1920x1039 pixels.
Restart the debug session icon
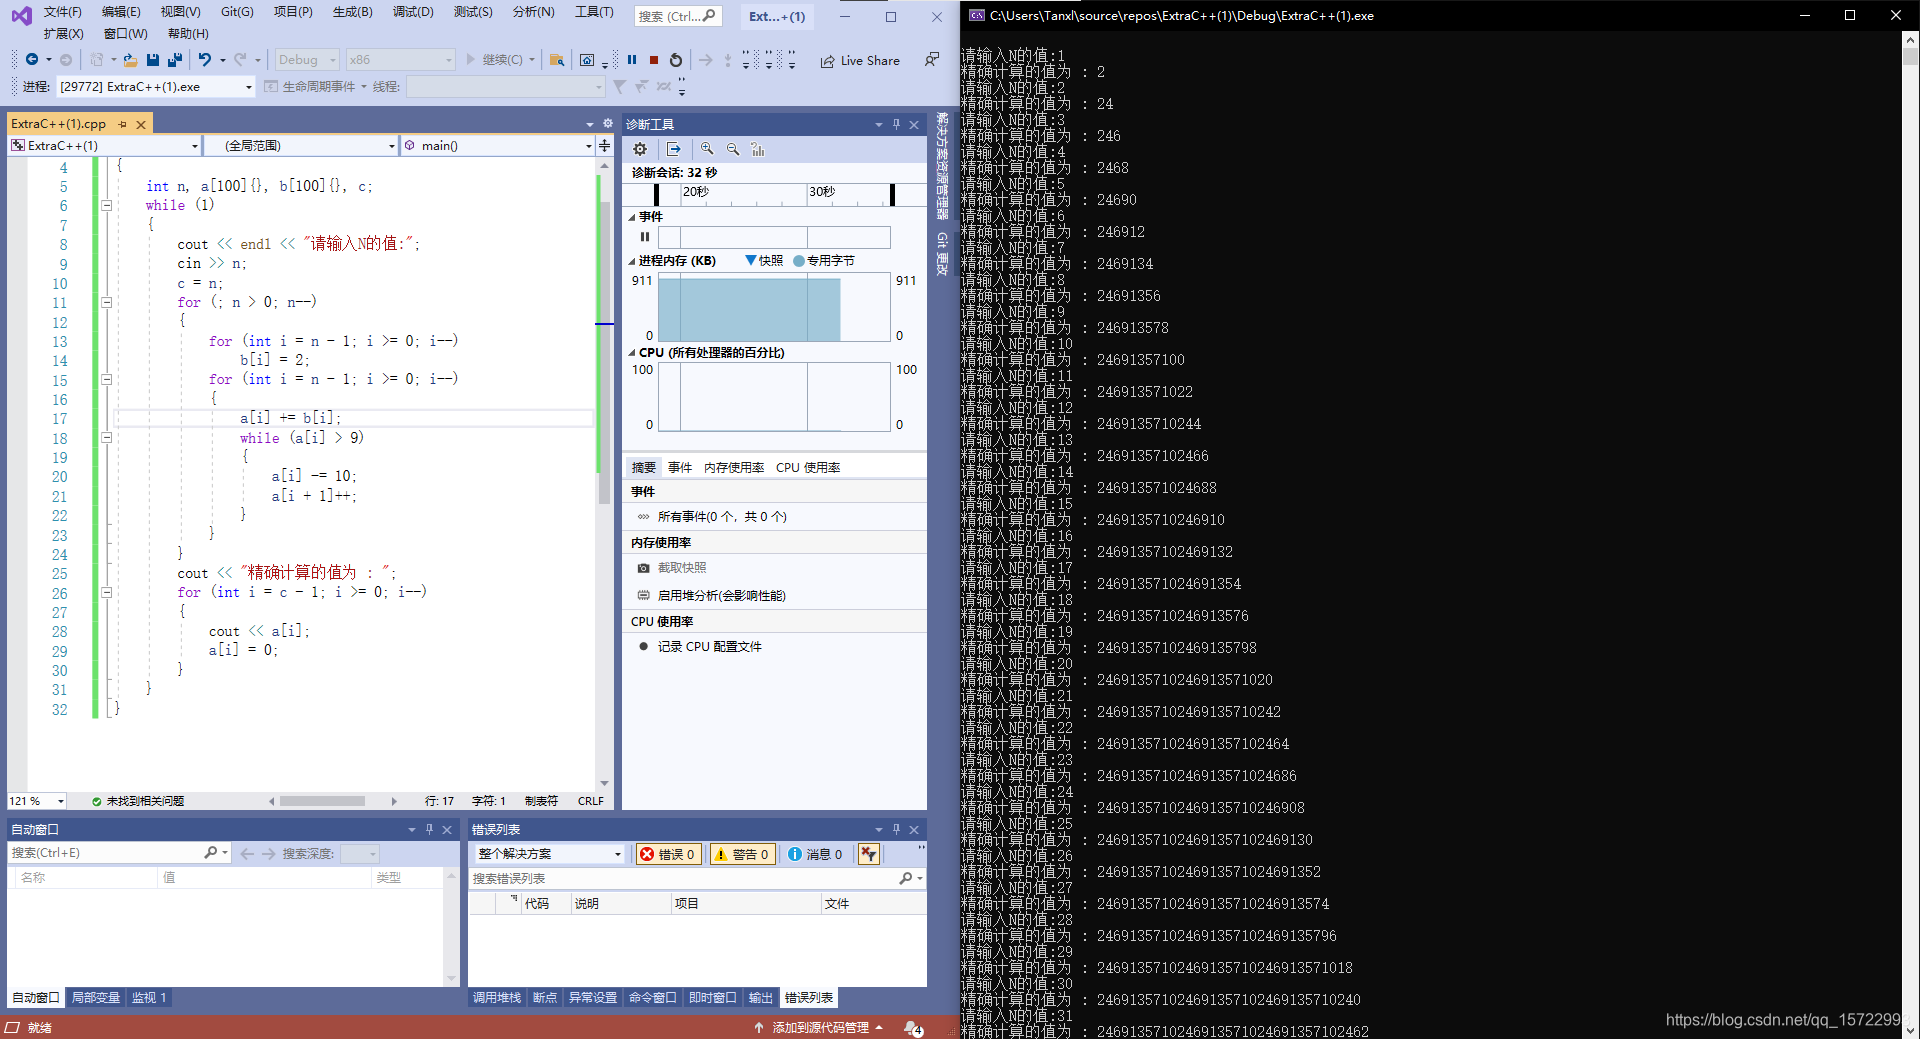[x=676, y=60]
